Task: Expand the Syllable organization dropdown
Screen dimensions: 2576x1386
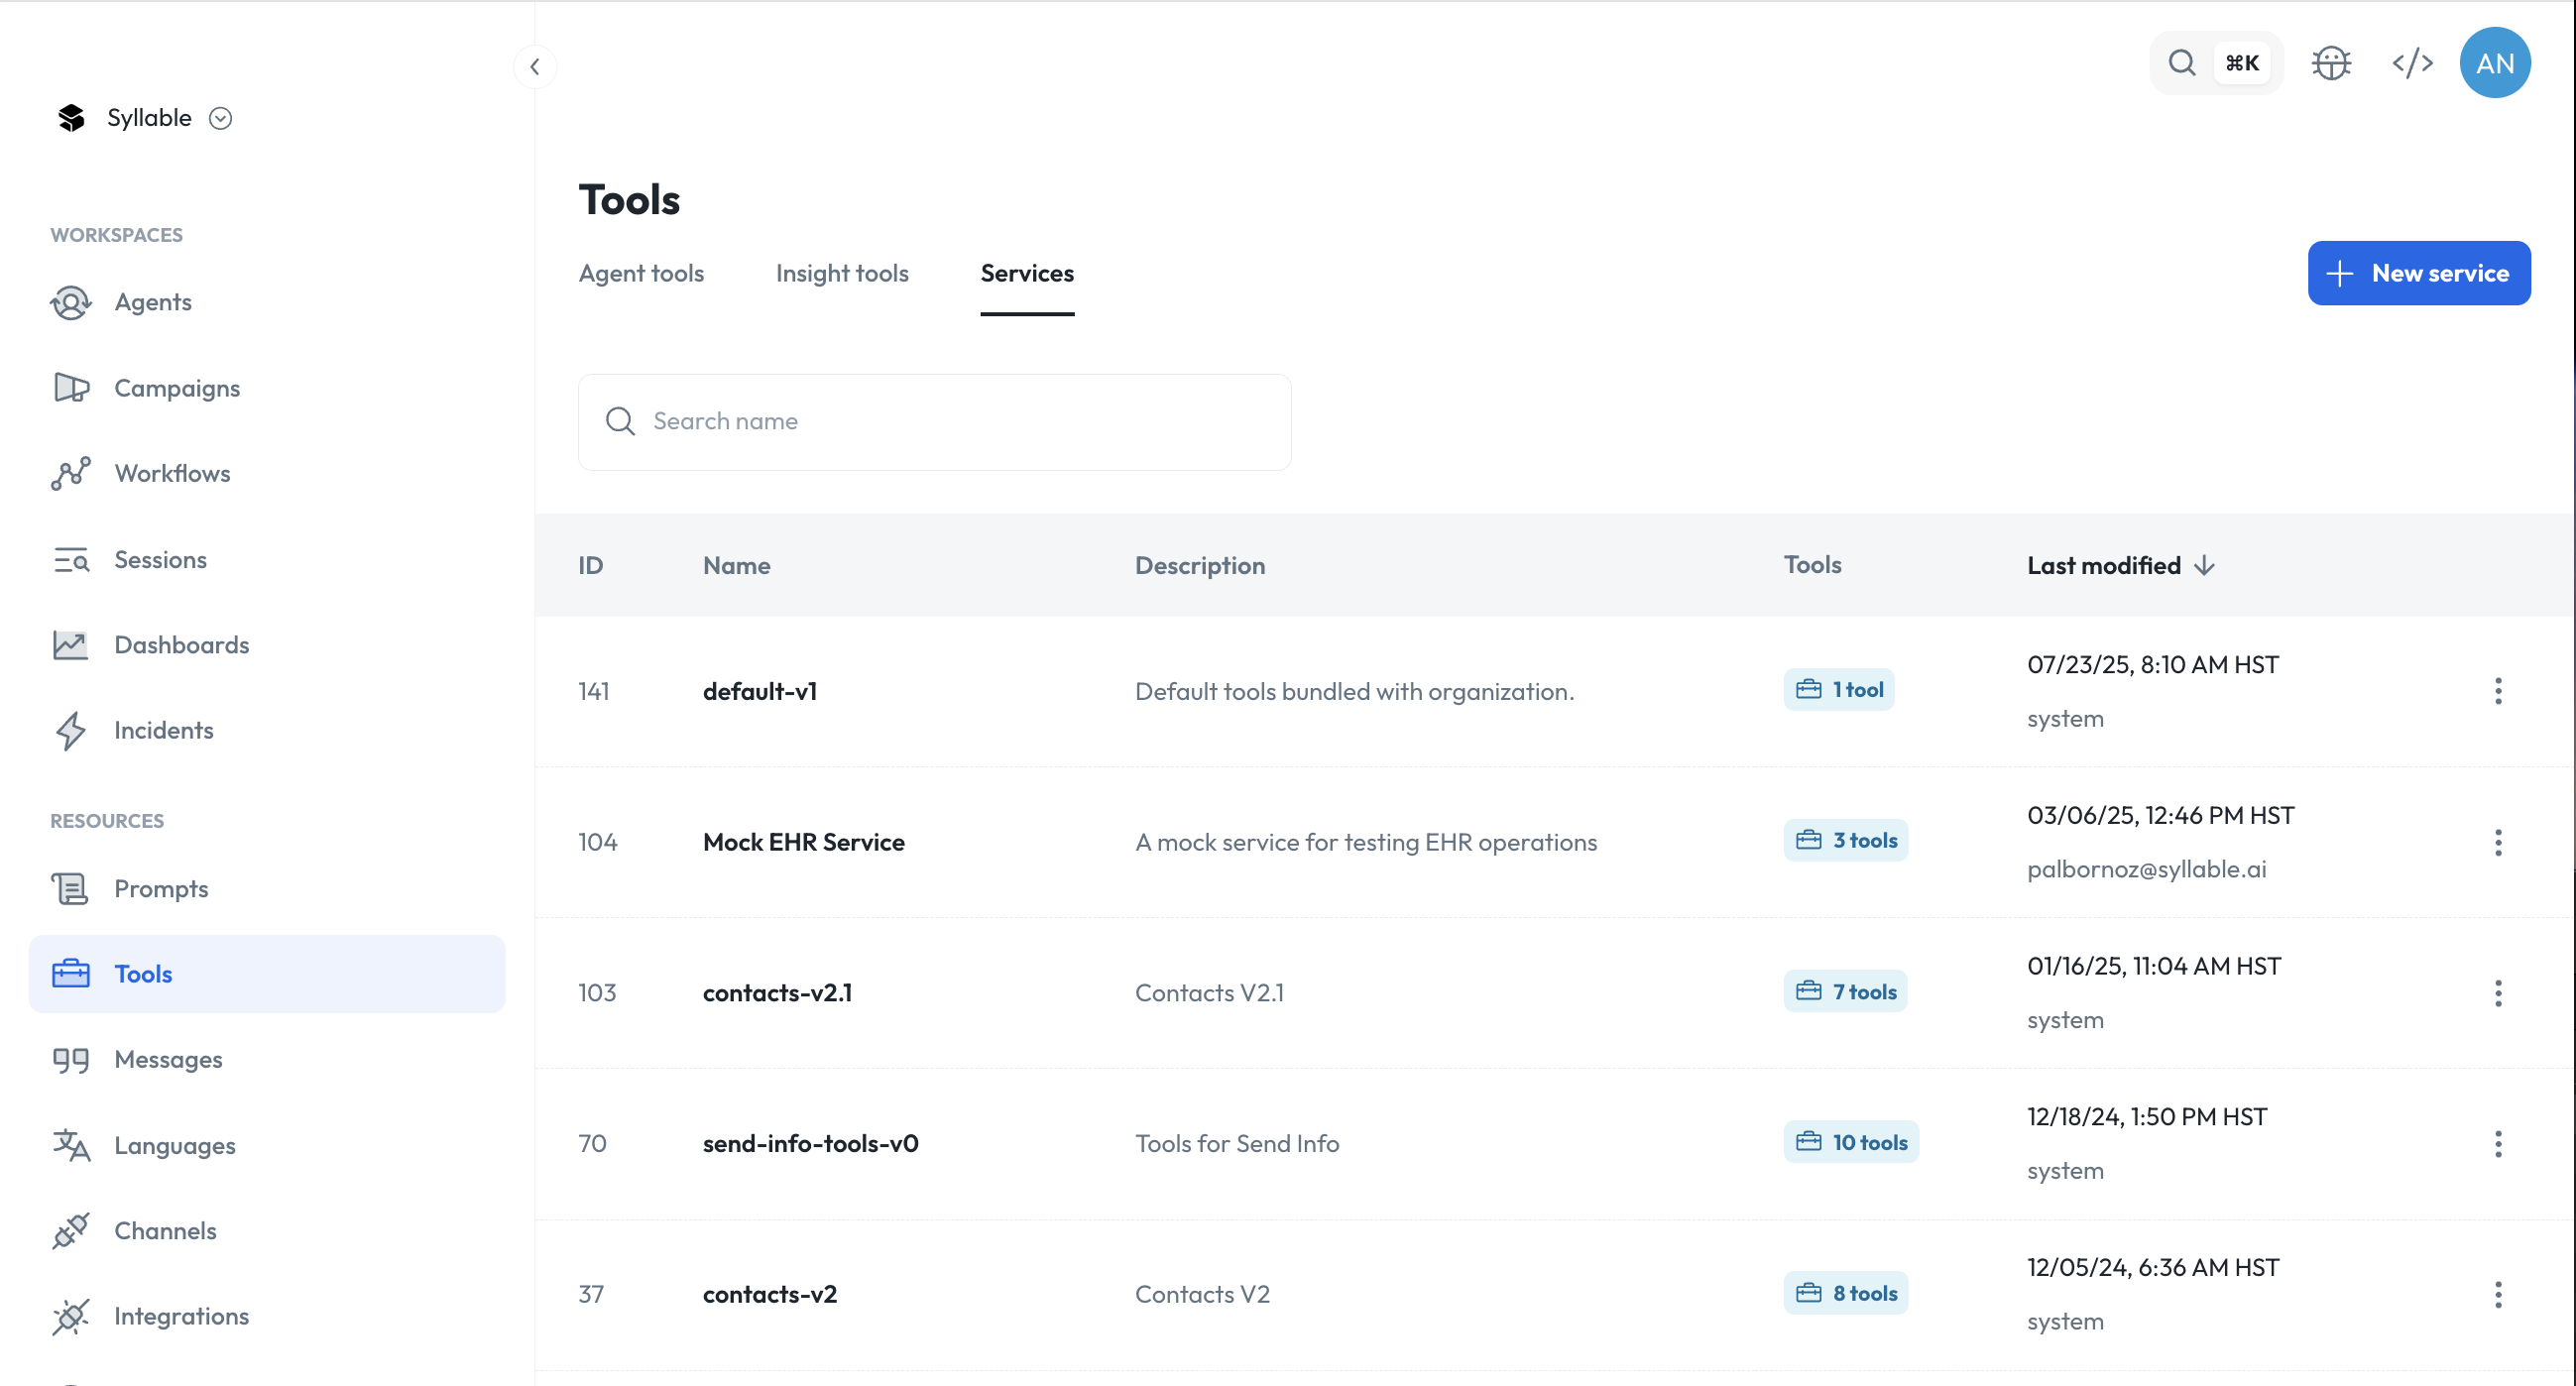Action: pyautogui.click(x=220, y=118)
